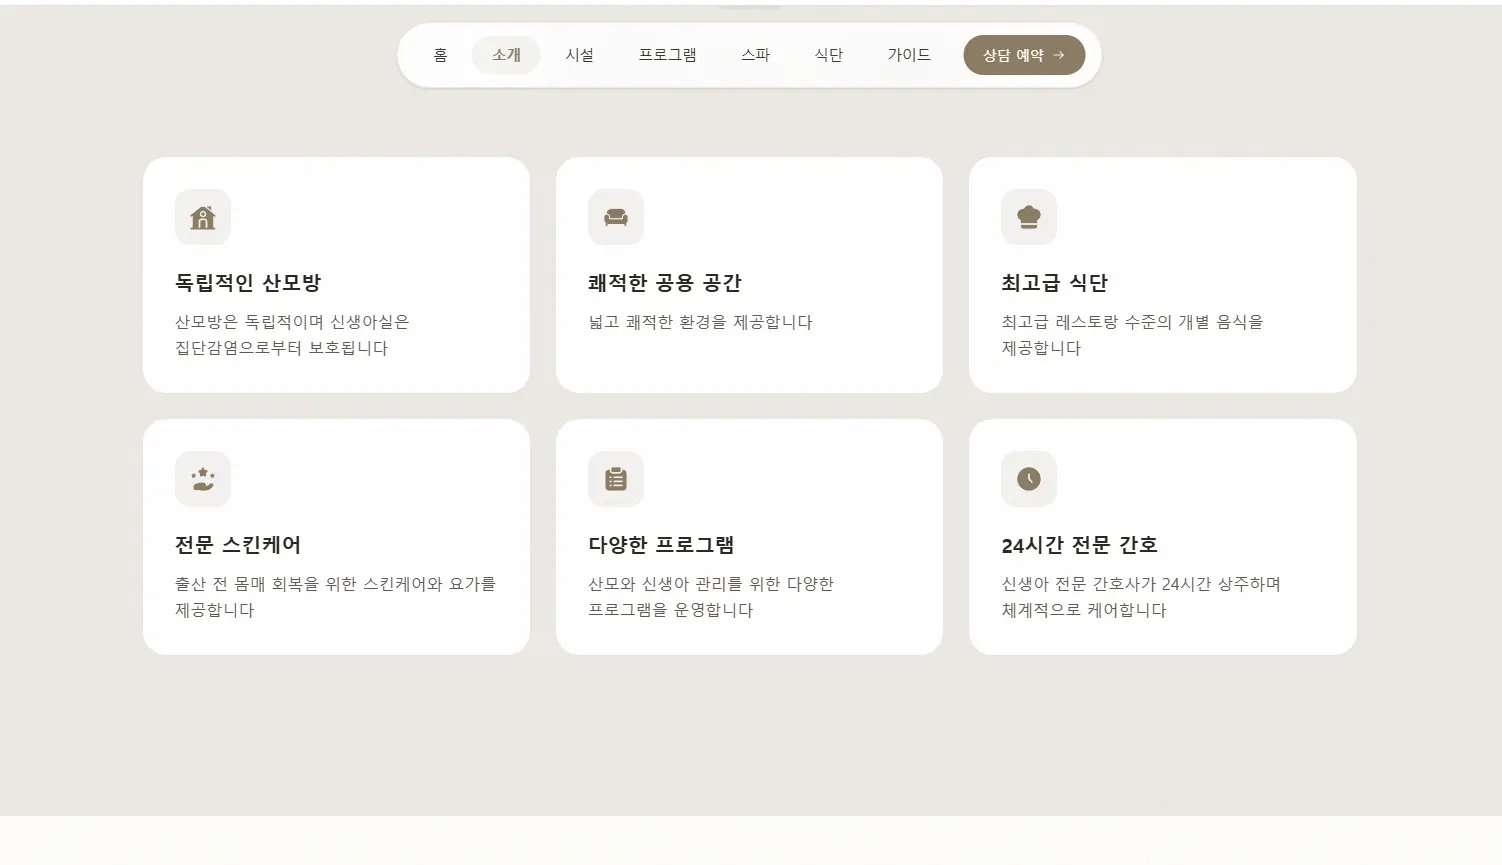Image resolution: width=1502 pixels, height=865 pixels.
Task: Click the 최고급 식단 heading text
Action: 1055,282
